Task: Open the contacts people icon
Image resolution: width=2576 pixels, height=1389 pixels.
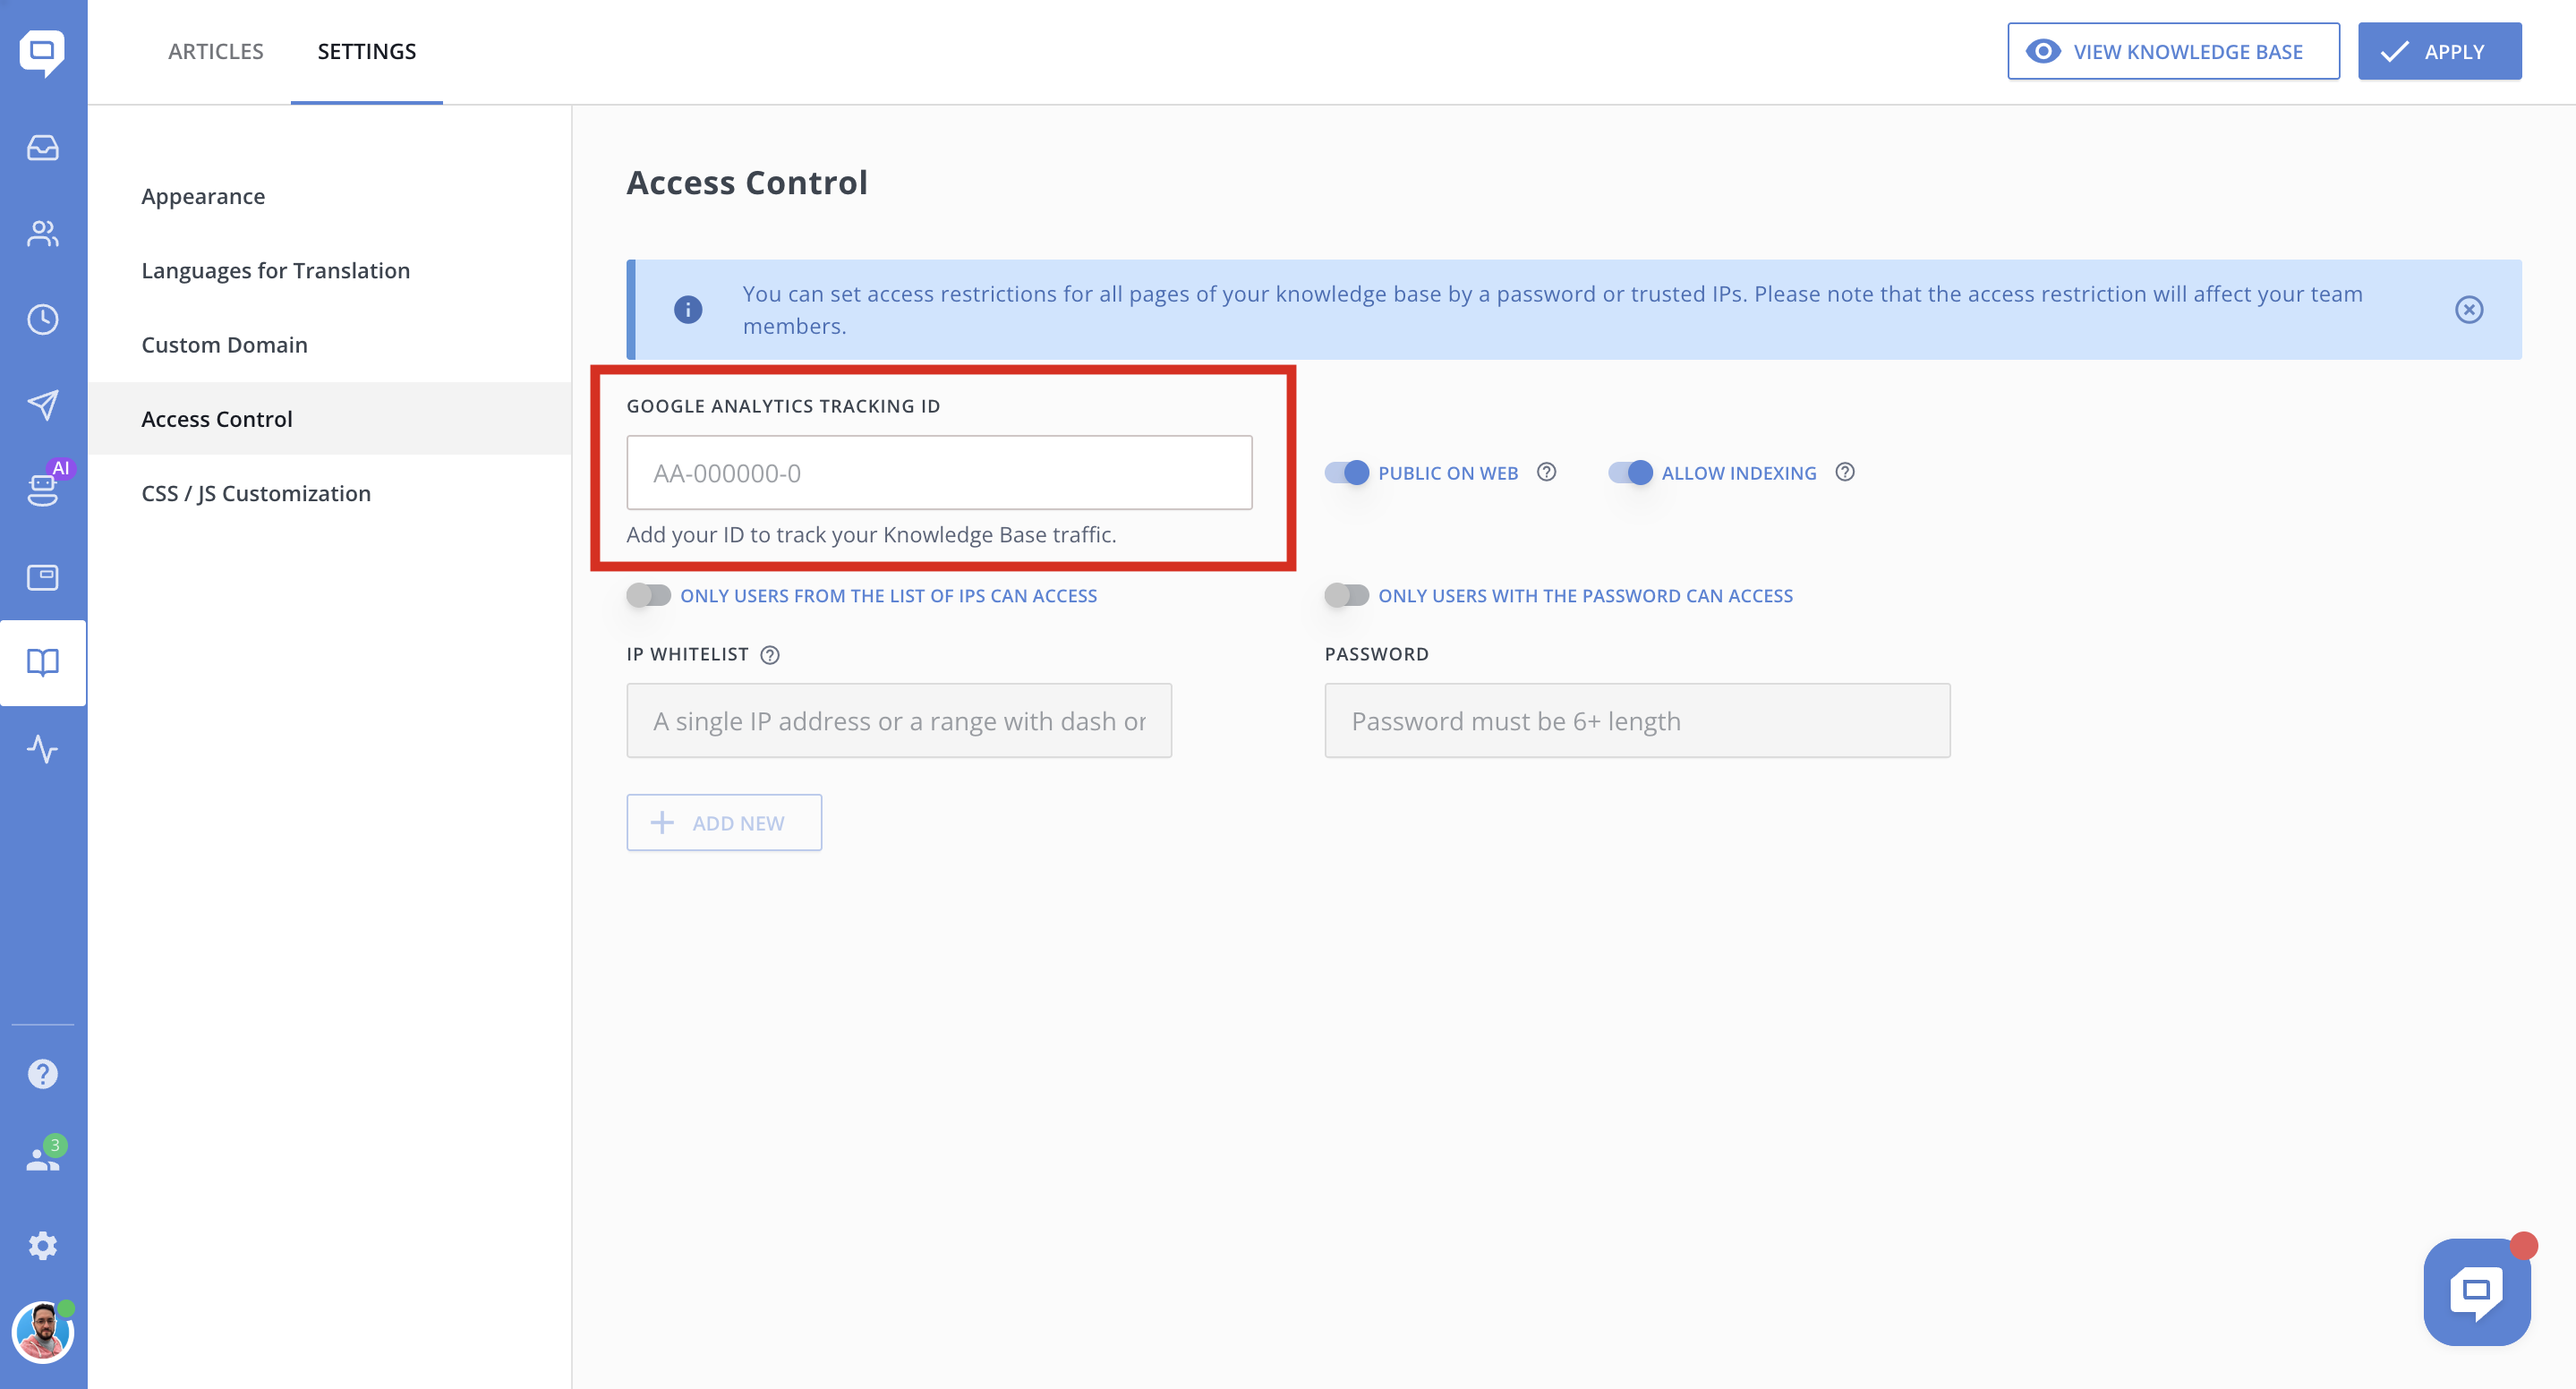Action: click(42, 234)
